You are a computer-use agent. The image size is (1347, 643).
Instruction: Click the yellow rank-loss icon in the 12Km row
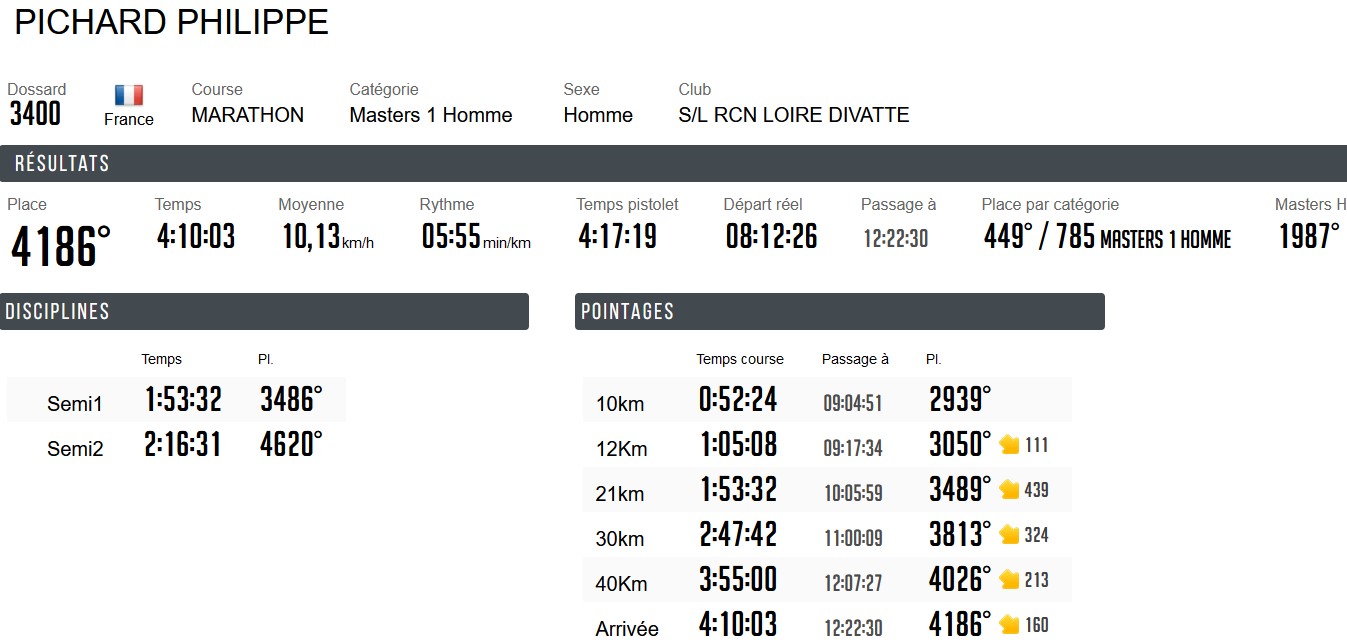(x=1009, y=445)
